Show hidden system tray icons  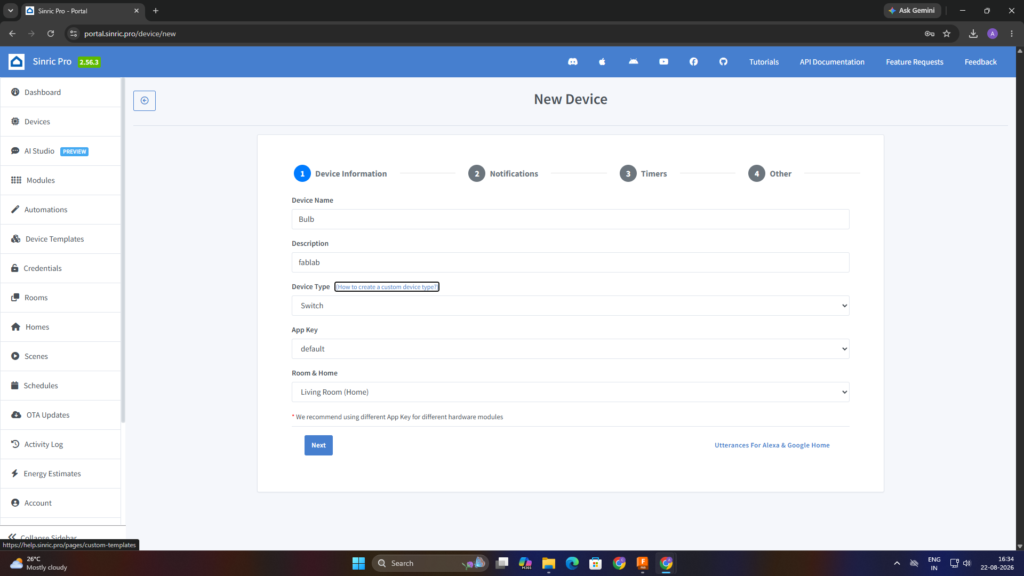[897, 563]
